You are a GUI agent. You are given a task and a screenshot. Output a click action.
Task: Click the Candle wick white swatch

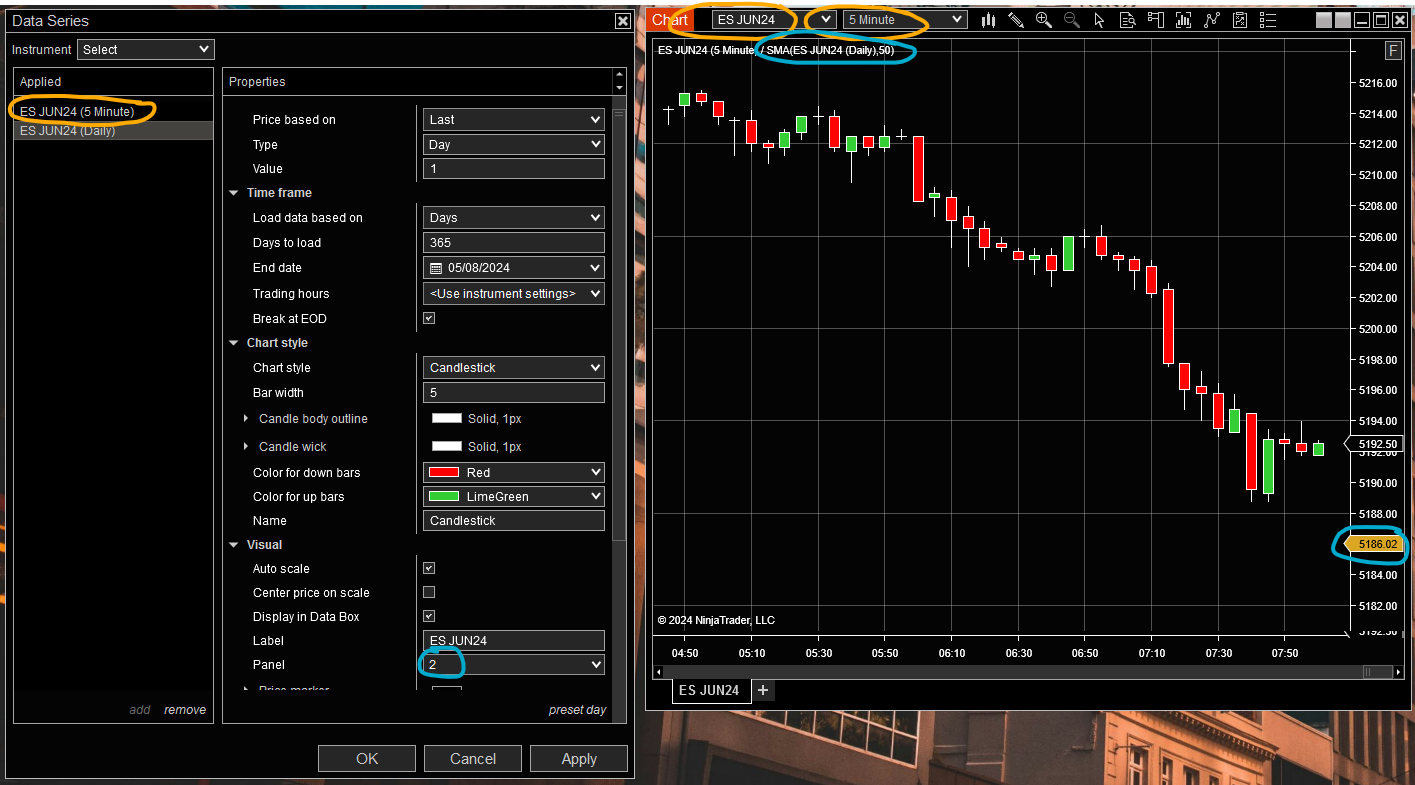pos(447,447)
